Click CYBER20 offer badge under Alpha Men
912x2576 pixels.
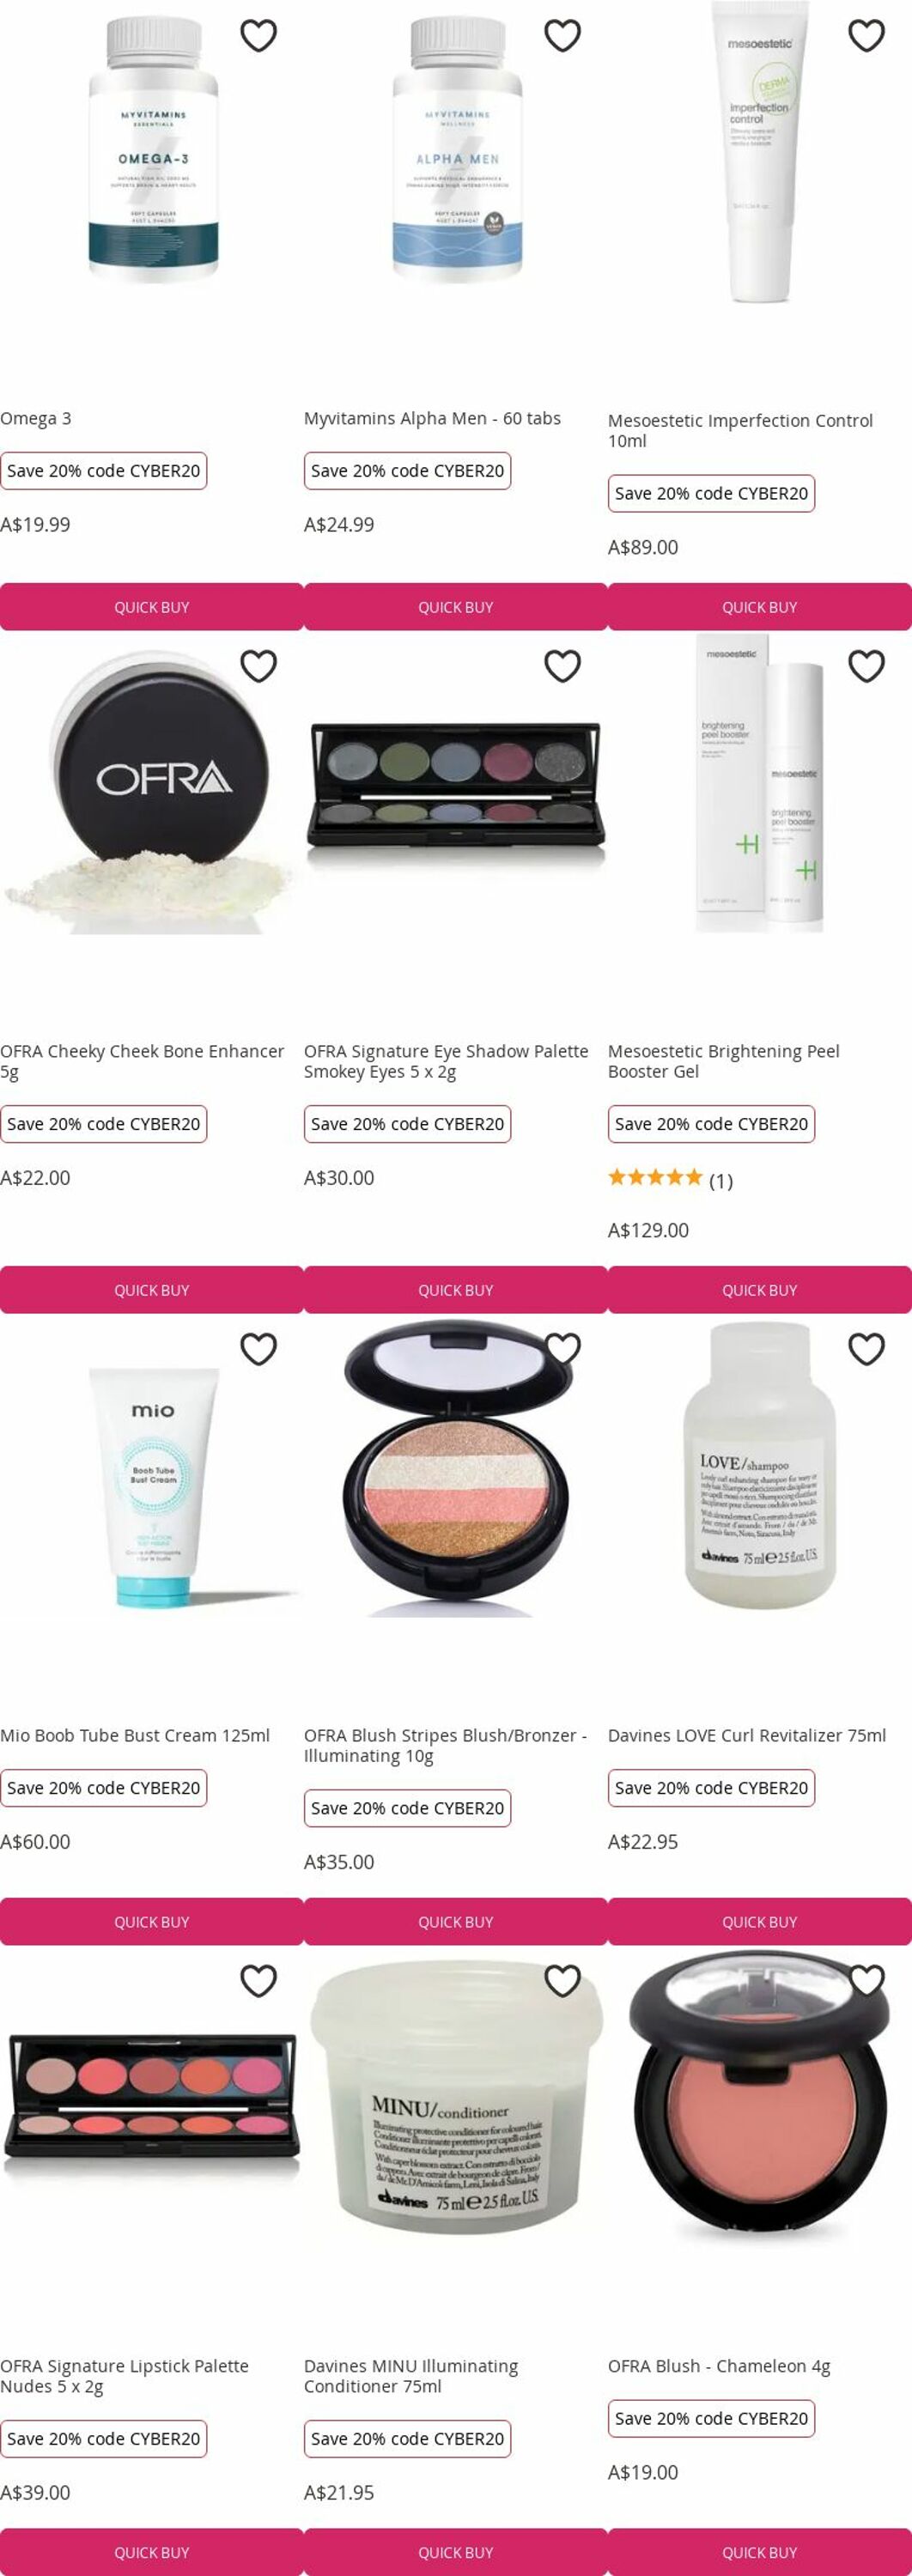(407, 471)
